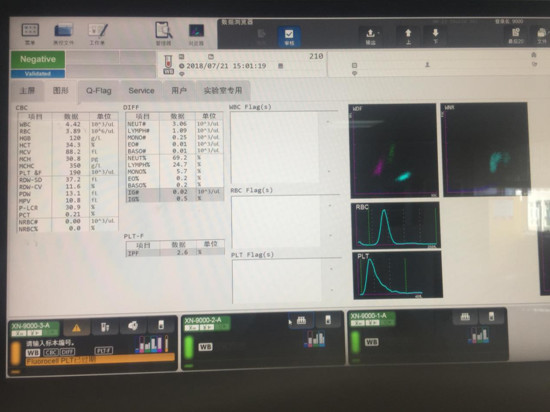
Task: Click the Validate (审核) checkmark button
Action: coord(289,36)
